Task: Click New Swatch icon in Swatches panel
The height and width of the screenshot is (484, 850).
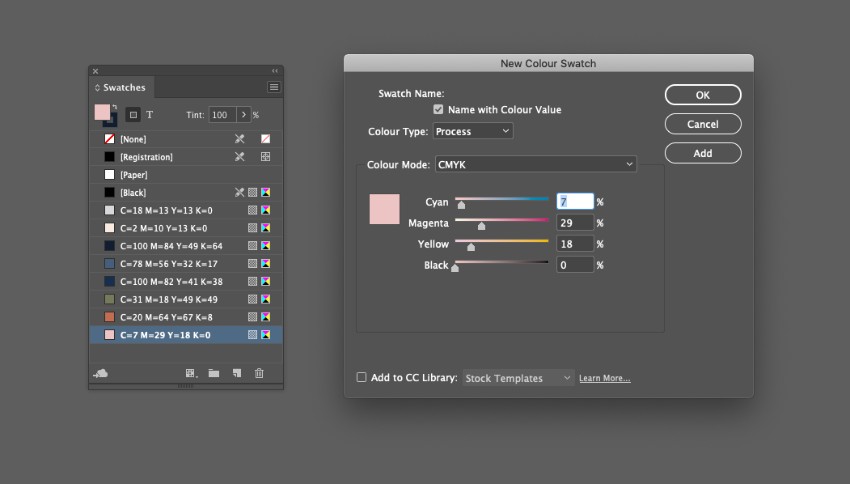Action: pyautogui.click(x=237, y=373)
